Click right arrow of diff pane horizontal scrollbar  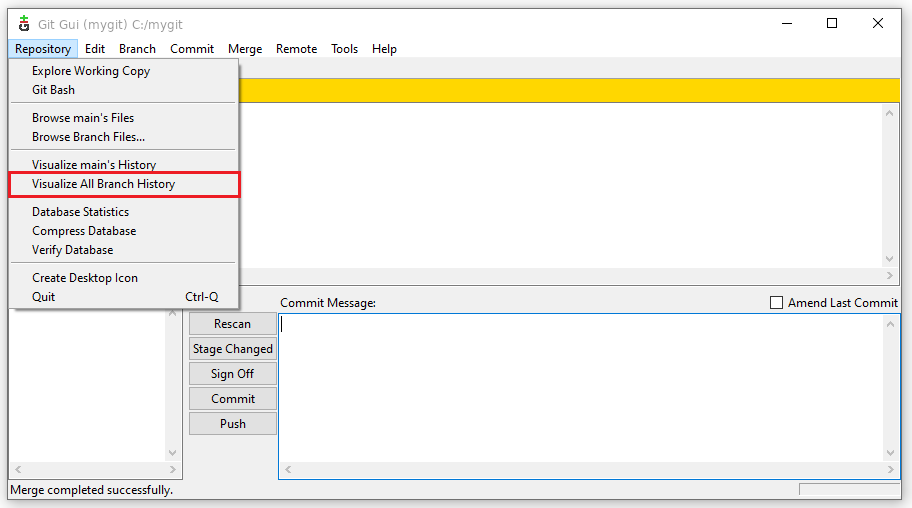pyautogui.click(x=889, y=276)
